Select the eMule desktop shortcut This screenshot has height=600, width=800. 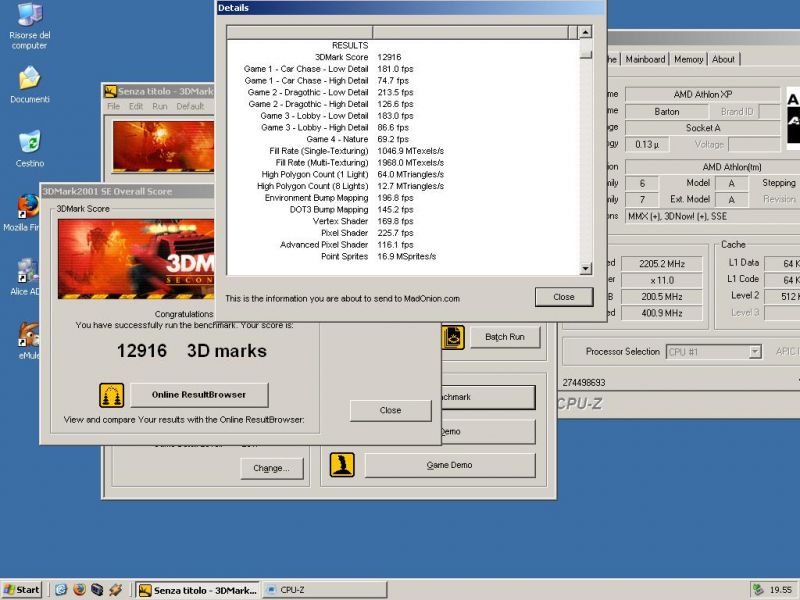[28, 341]
